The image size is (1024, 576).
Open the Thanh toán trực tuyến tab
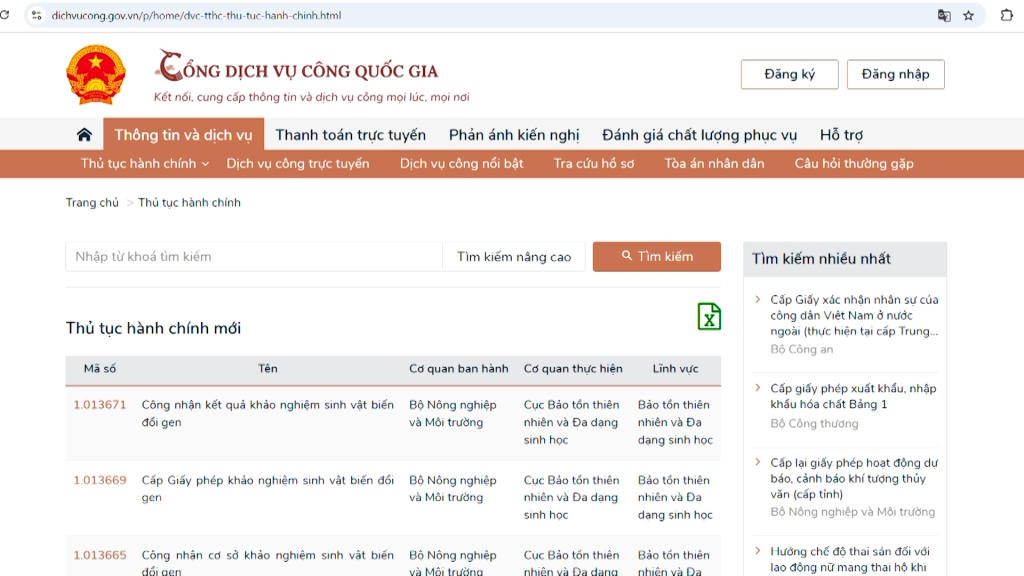351,135
